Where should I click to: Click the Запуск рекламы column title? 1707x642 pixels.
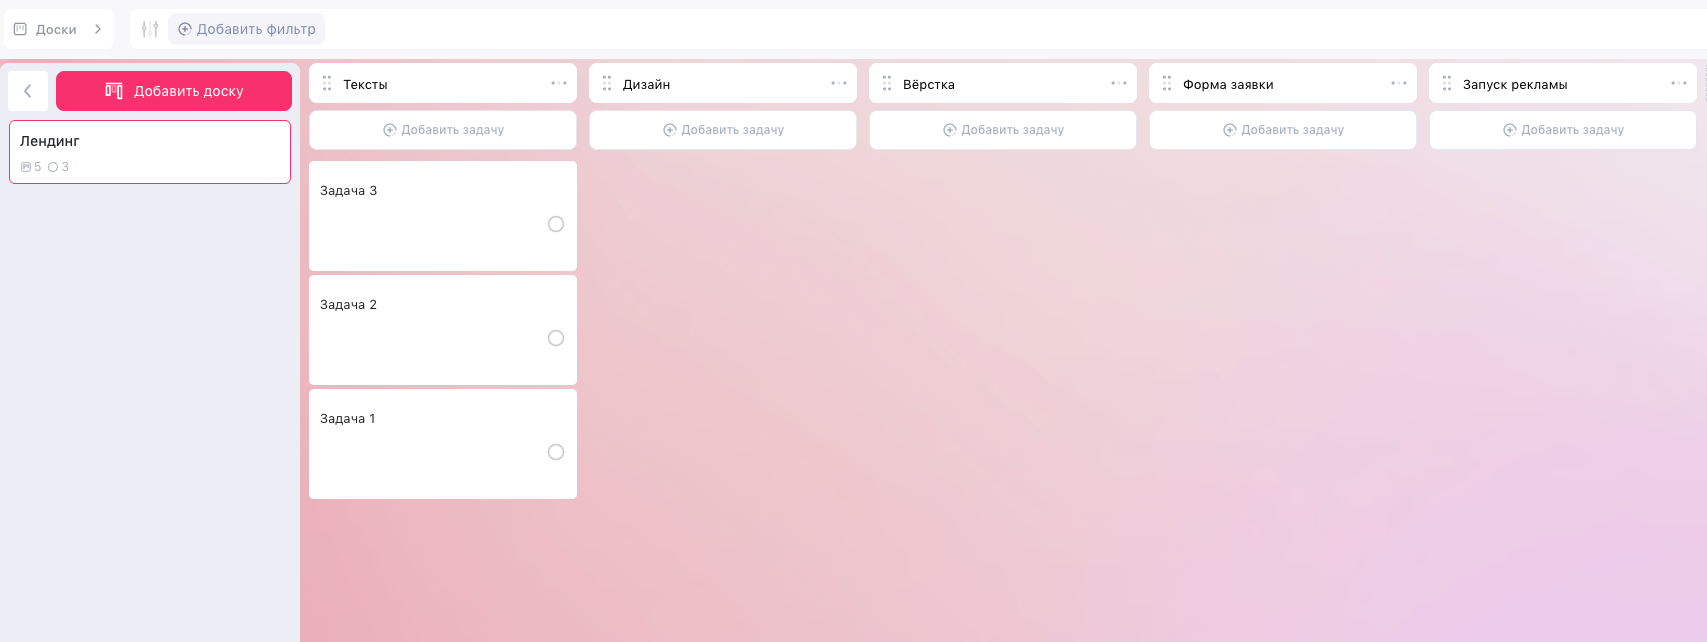1515,85
